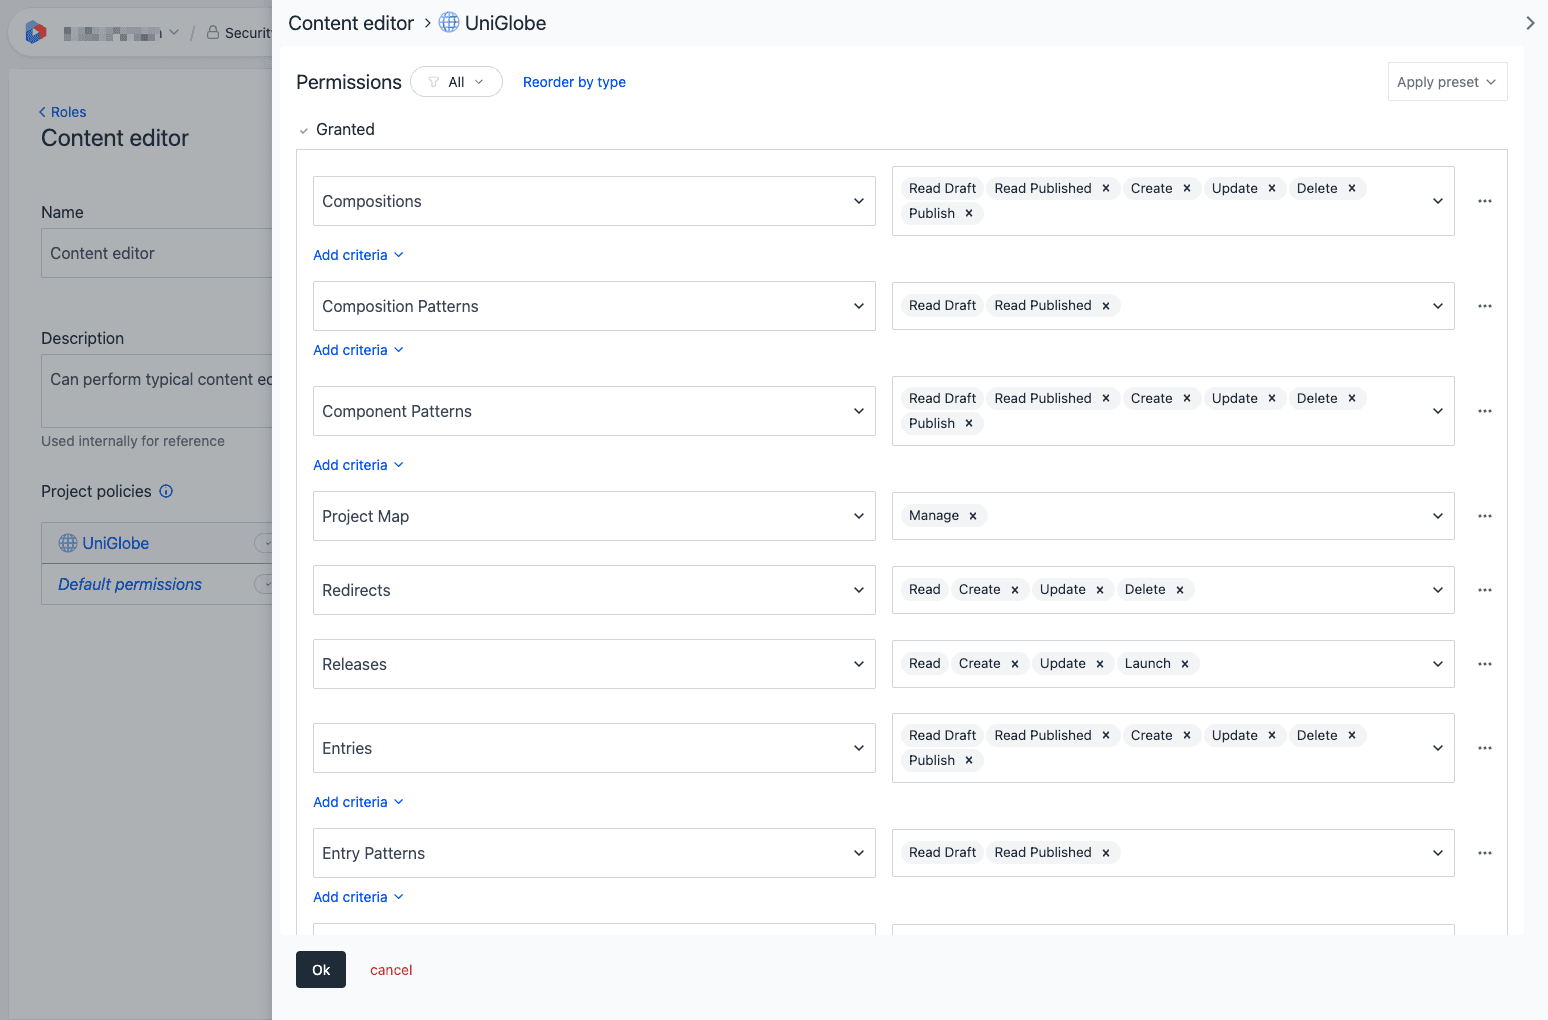Remove Publish permission from Entries
Screen dimensions: 1548x1020
click(x=969, y=761)
